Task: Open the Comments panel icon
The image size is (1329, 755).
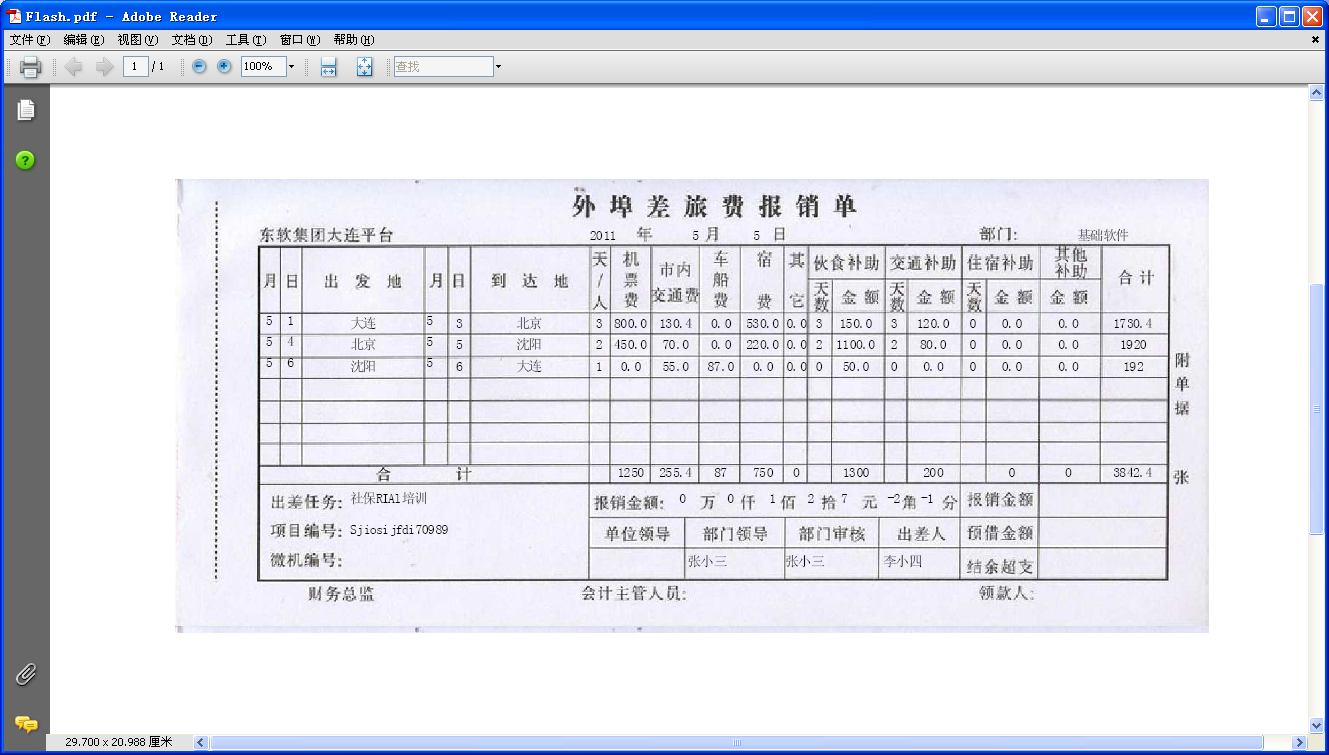Action: 26,723
